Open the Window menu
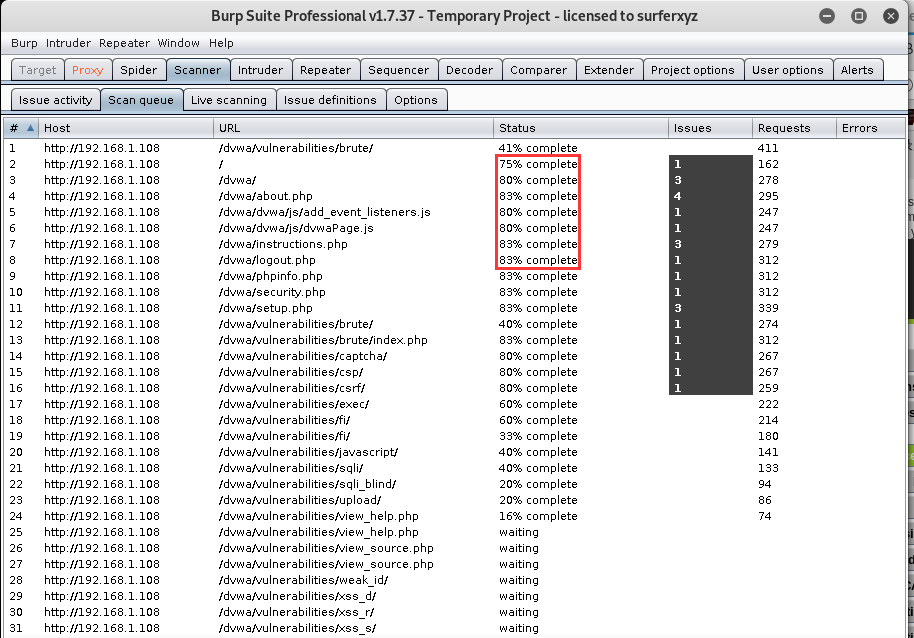The height and width of the screenshot is (638, 914). (x=178, y=43)
